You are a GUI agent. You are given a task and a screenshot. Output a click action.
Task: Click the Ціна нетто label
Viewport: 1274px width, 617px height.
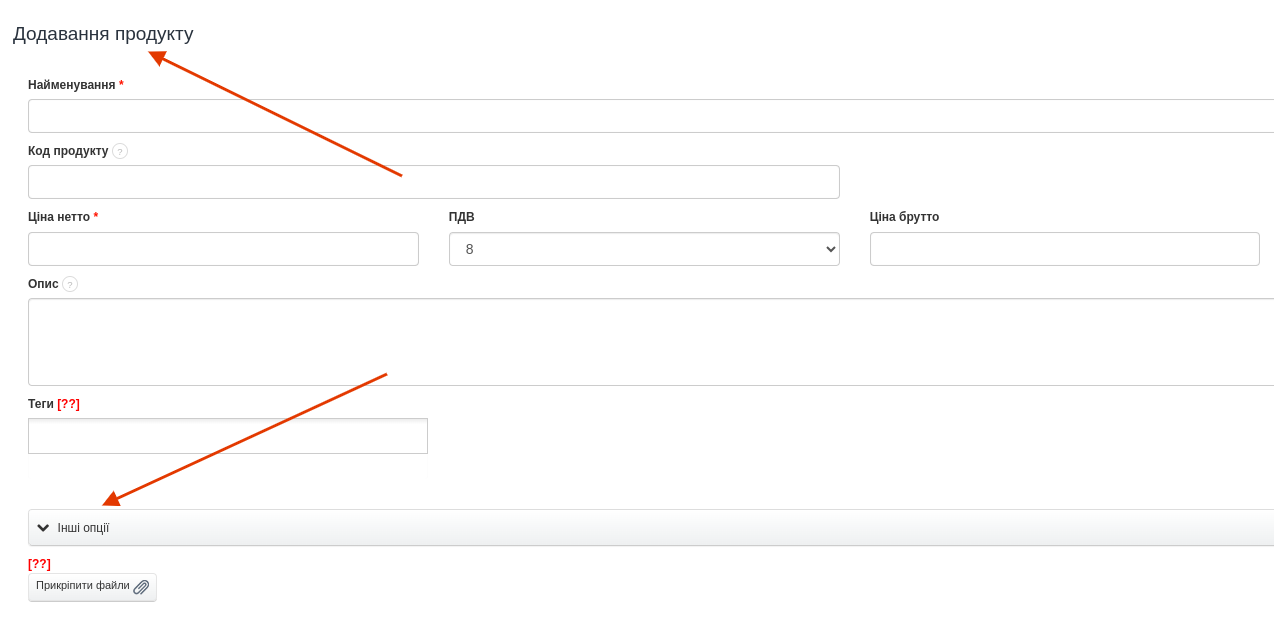(x=59, y=217)
